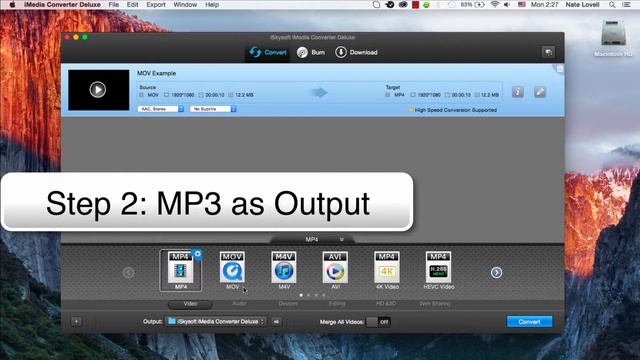Switch to the Convert tab
Image resolution: width=640 pixels, height=360 pixels.
(268, 52)
